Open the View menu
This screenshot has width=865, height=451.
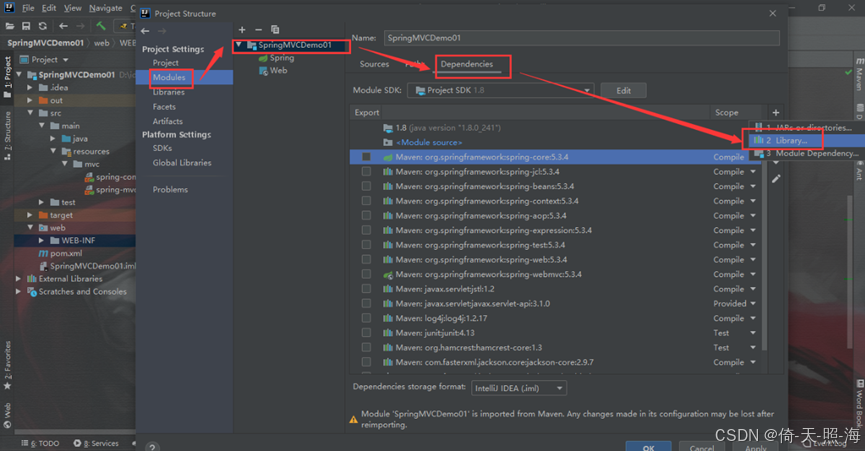72,8
